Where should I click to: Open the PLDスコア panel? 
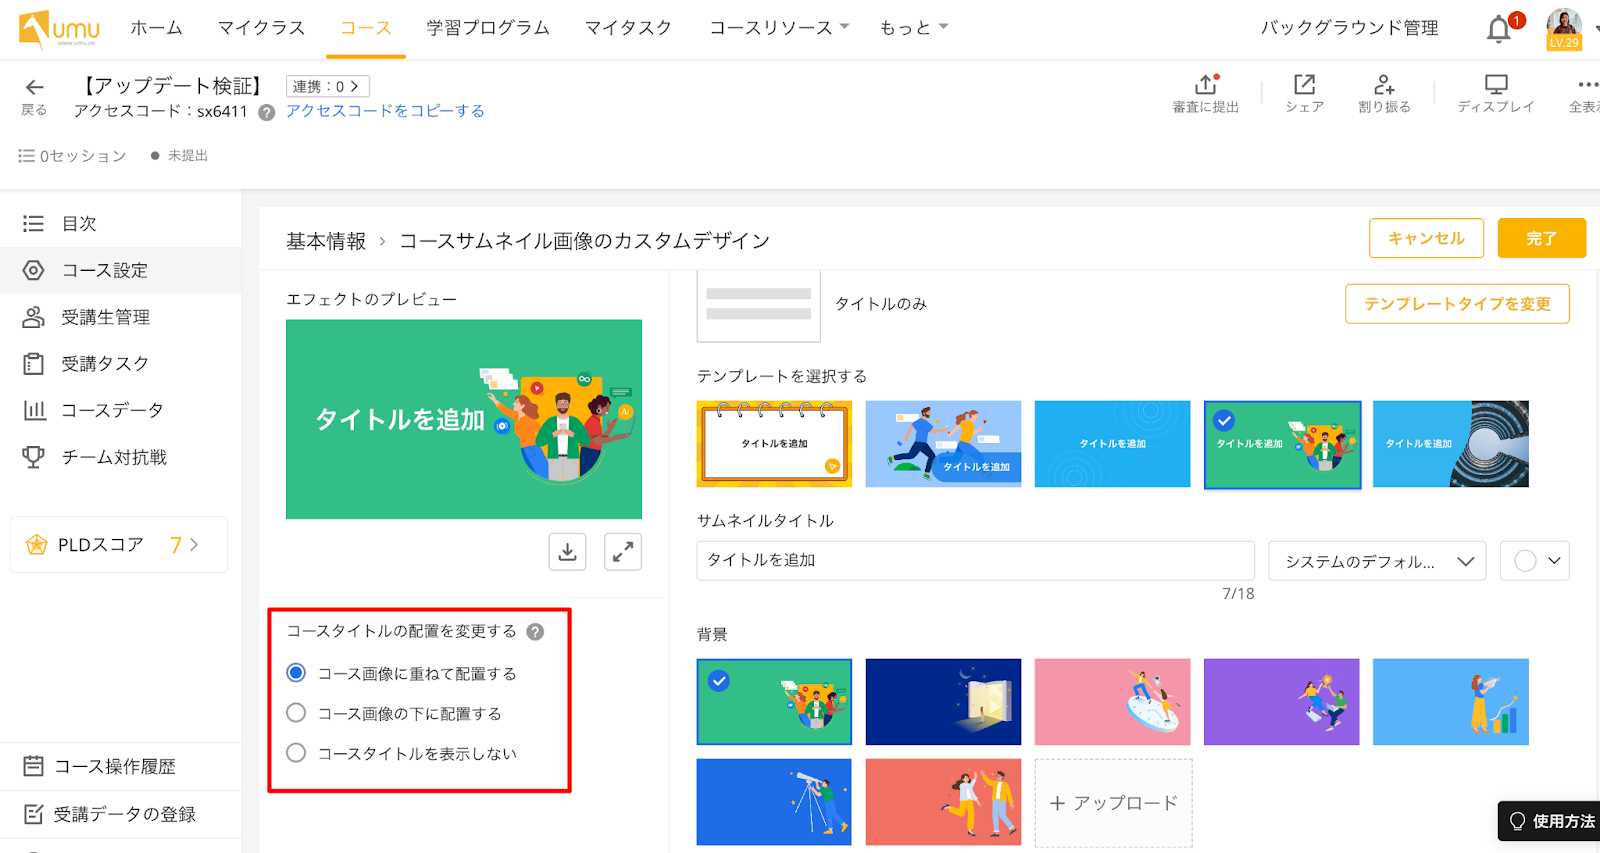click(x=119, y=545)
